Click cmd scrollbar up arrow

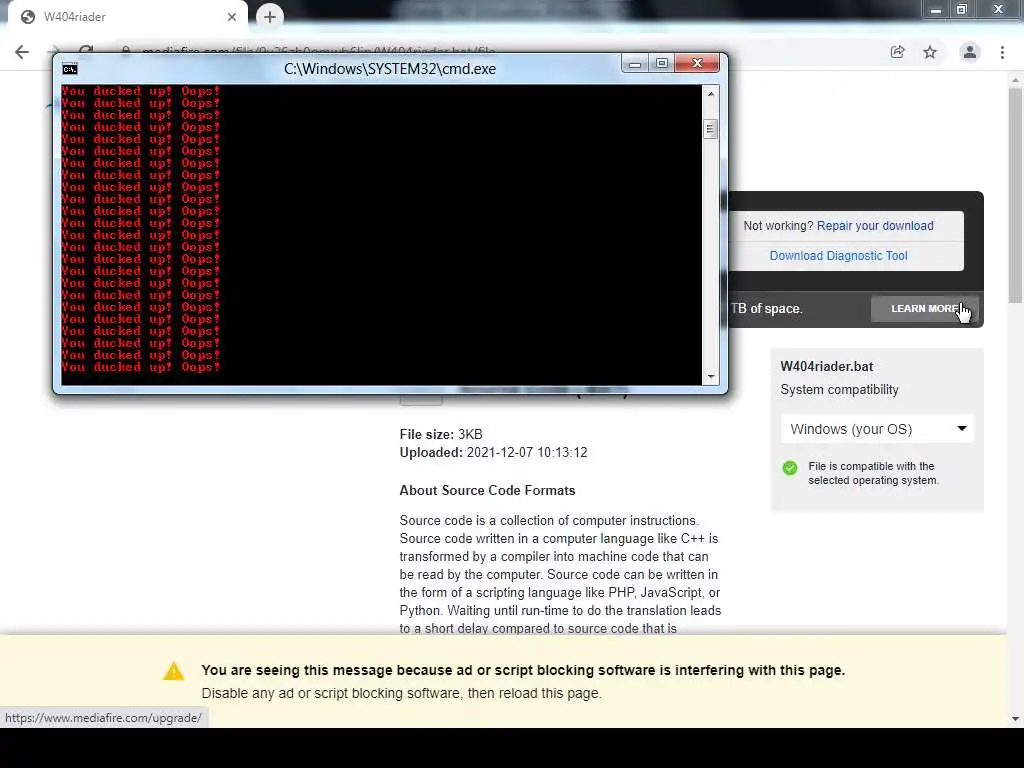[x=711, y=94]
